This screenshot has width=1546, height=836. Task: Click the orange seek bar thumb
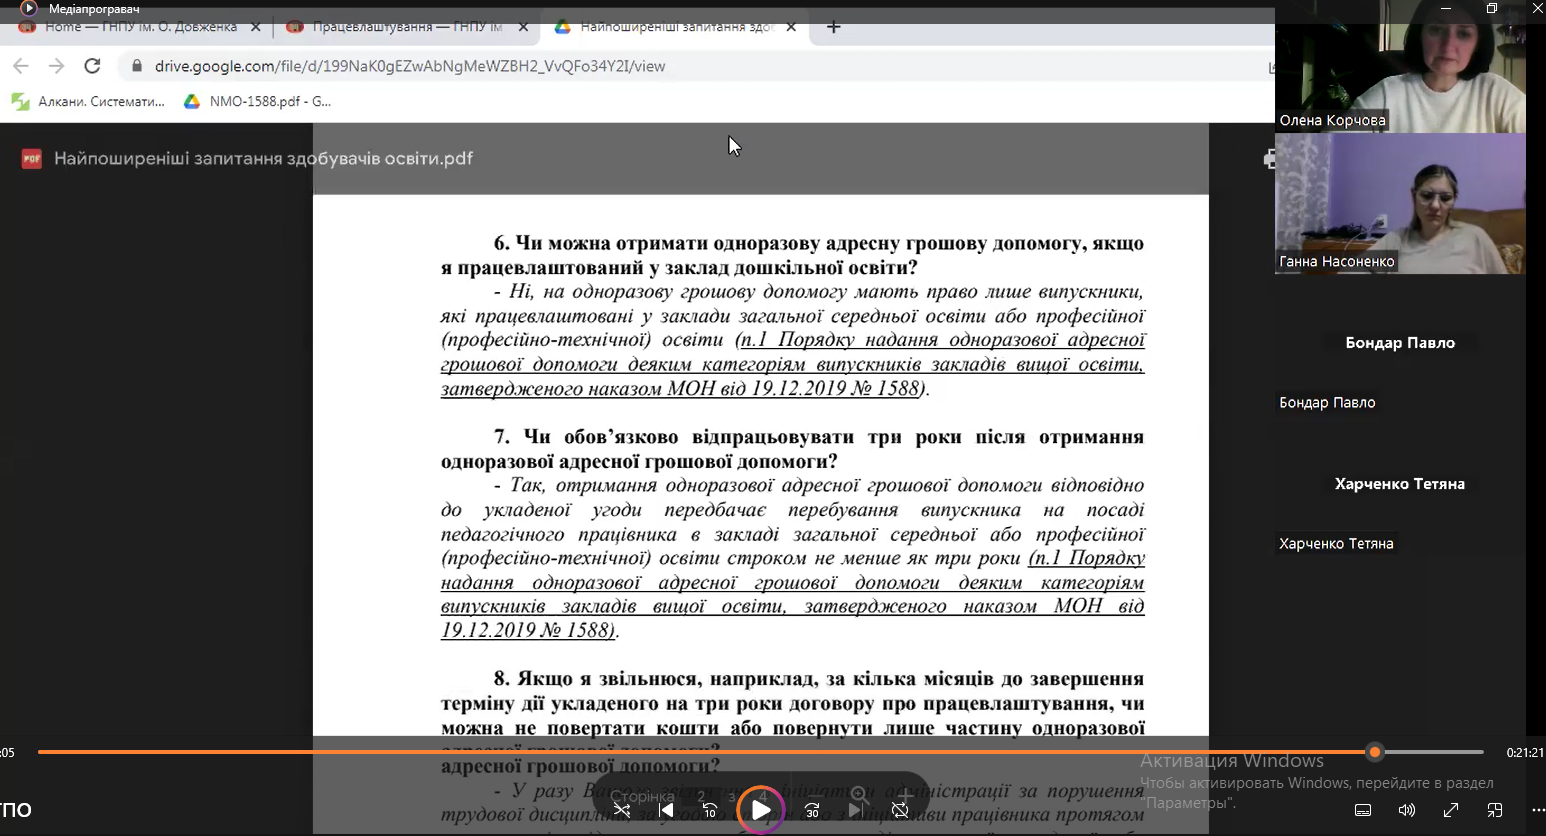click(x=1375, y=752)
